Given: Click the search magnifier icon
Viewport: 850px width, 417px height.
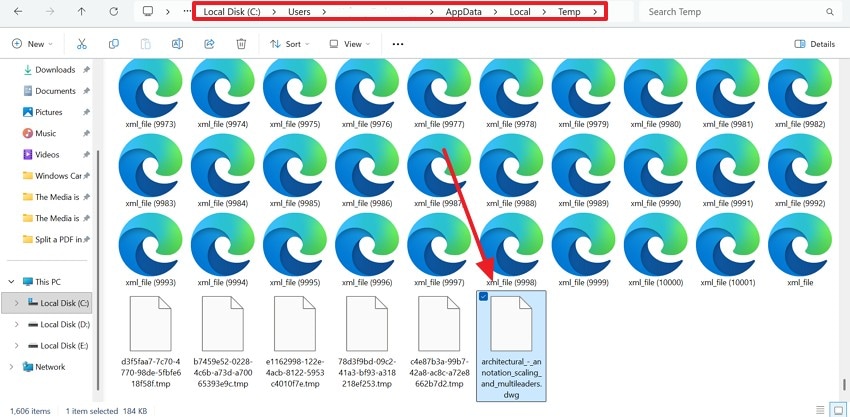Looking at the screenshot, I should [x=830, y=12].
